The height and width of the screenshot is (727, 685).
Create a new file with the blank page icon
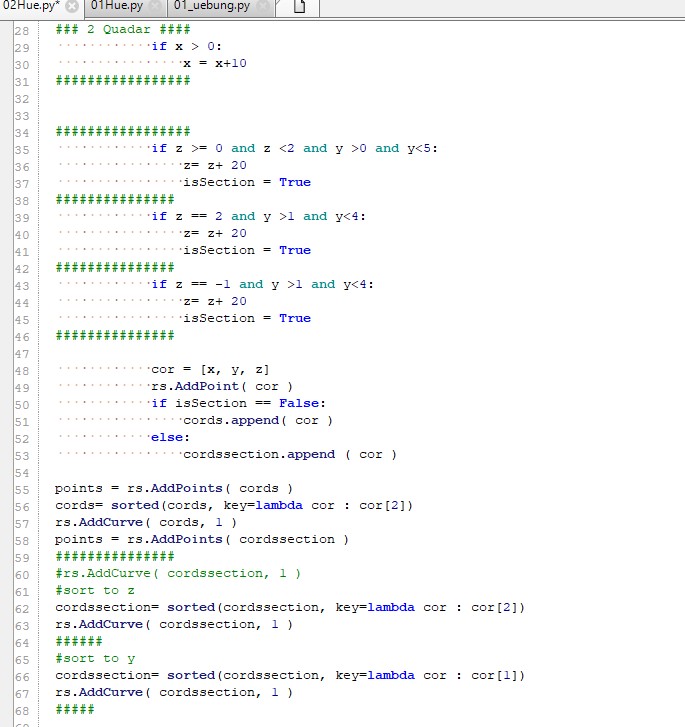click(x=299, y=6)
